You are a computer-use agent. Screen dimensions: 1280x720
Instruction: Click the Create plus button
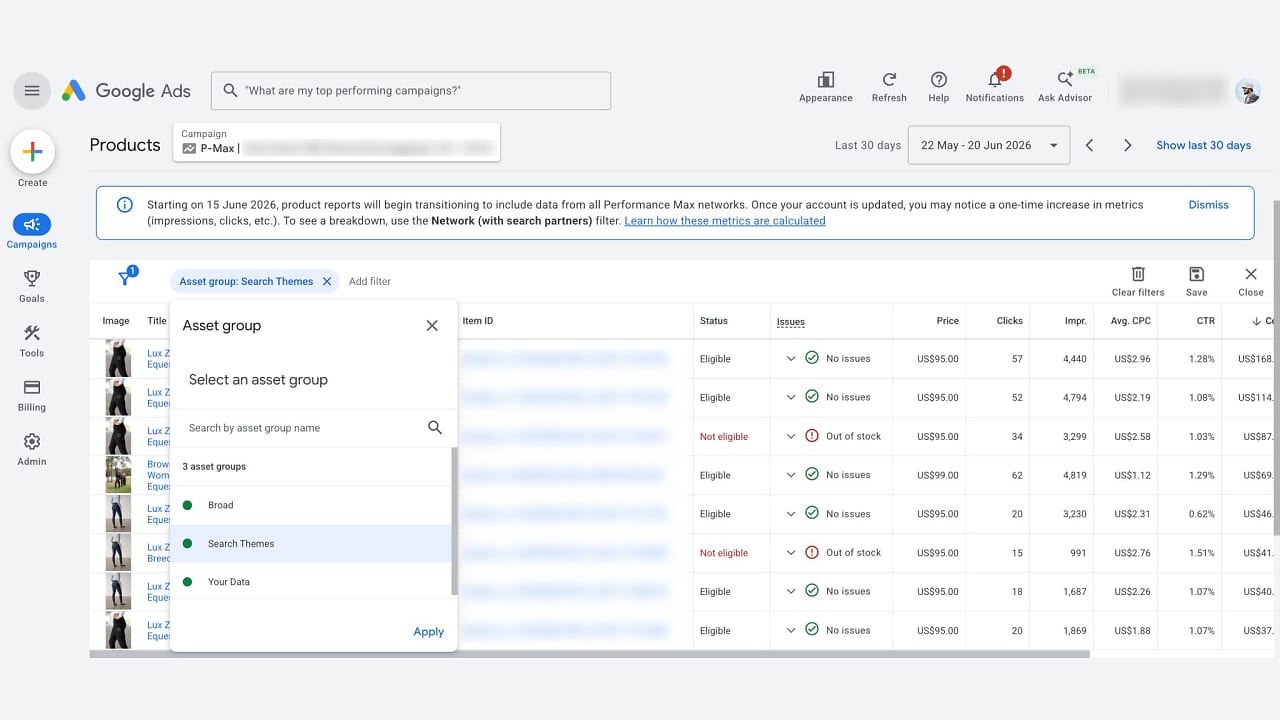(32, 152)
